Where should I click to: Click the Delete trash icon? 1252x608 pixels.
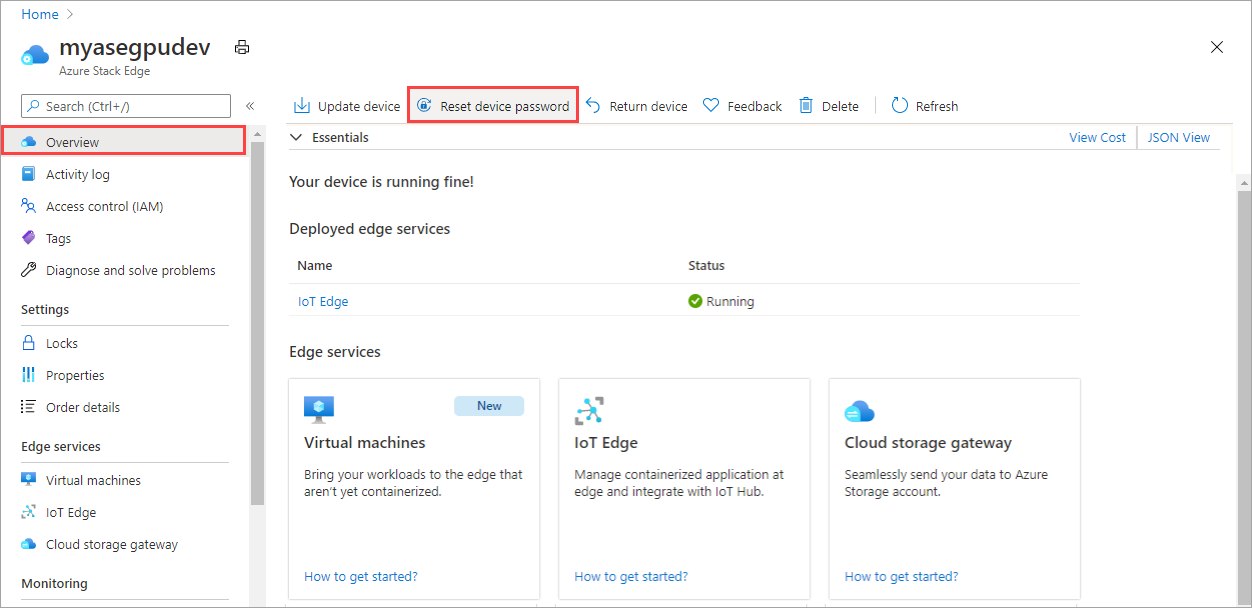point(804,105)
